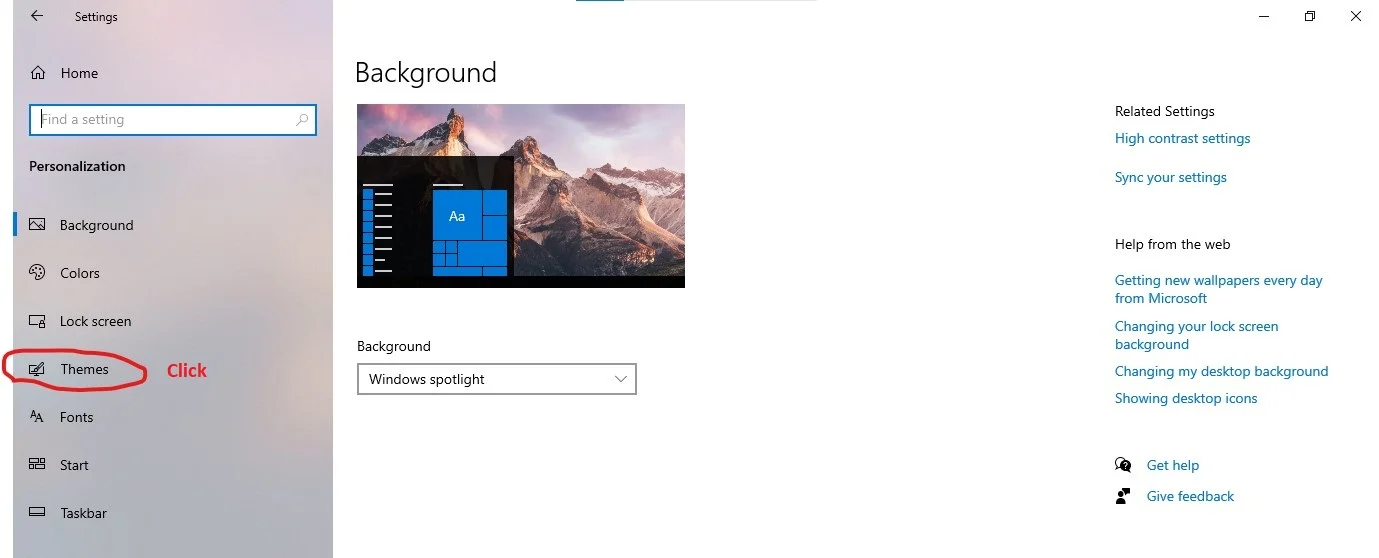Click the Home house icon
Image resolution: width=1379 pixels, height=558 pixels.
pyautogui.click(x=38, y=73)
